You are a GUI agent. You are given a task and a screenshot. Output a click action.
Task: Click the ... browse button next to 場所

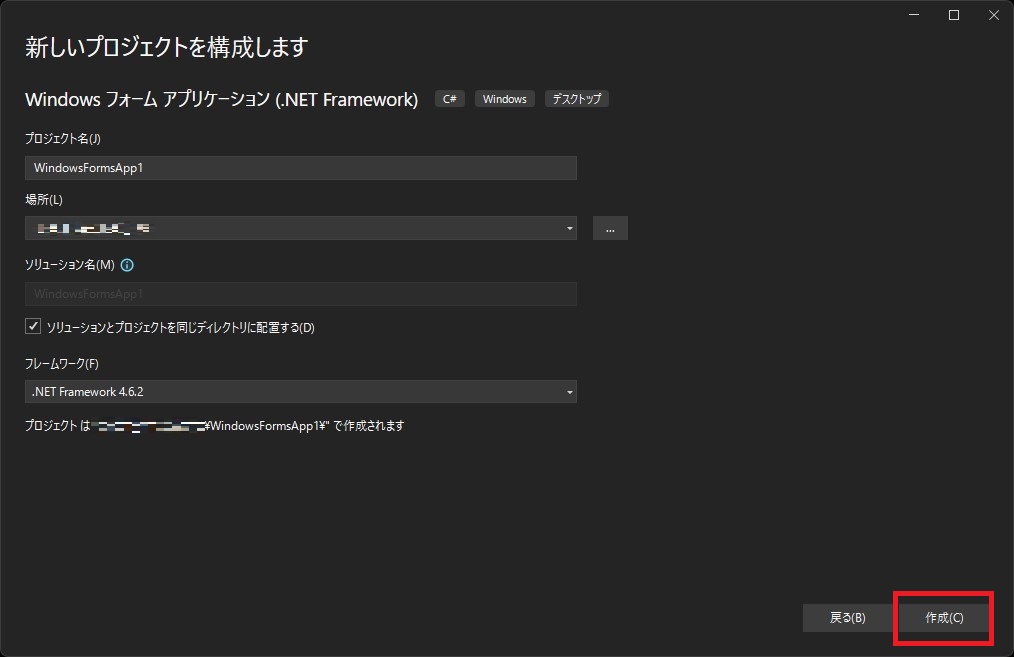coord(610,227)
